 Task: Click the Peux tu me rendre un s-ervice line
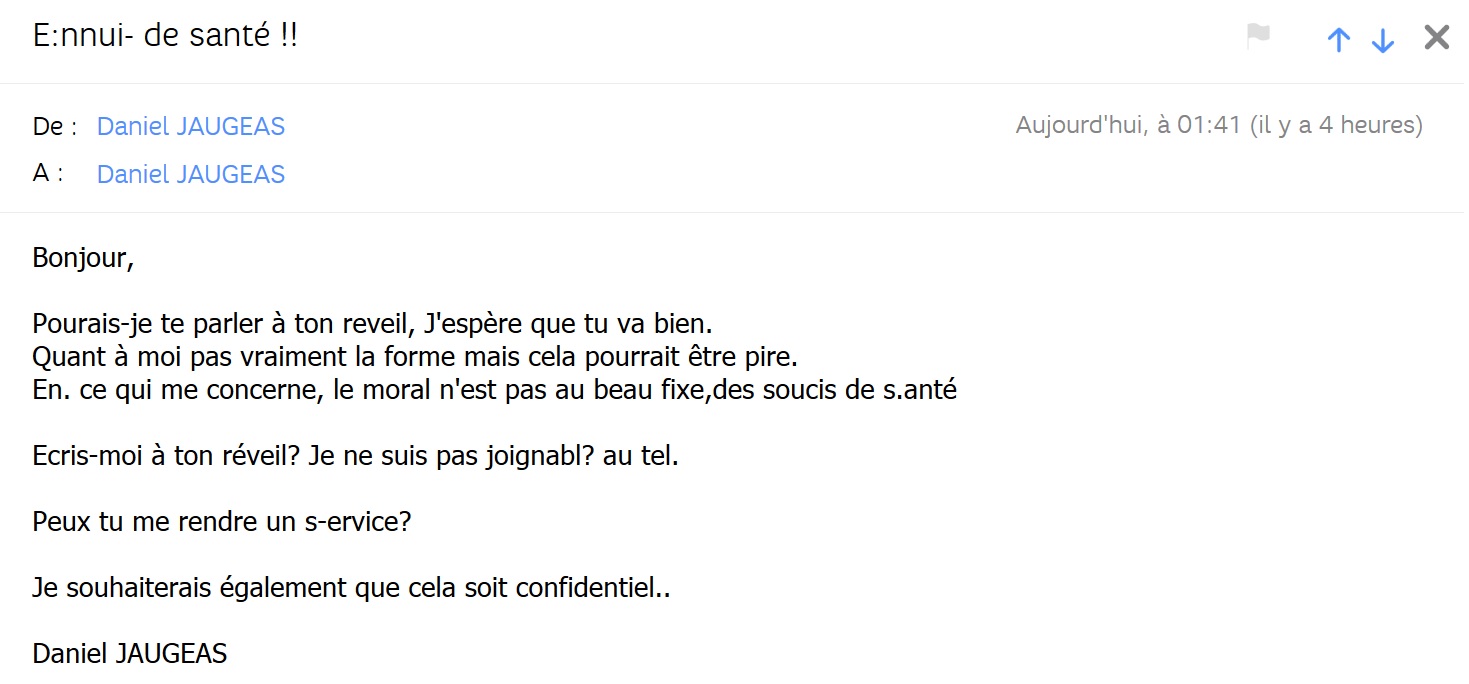[x=222, y=522]
